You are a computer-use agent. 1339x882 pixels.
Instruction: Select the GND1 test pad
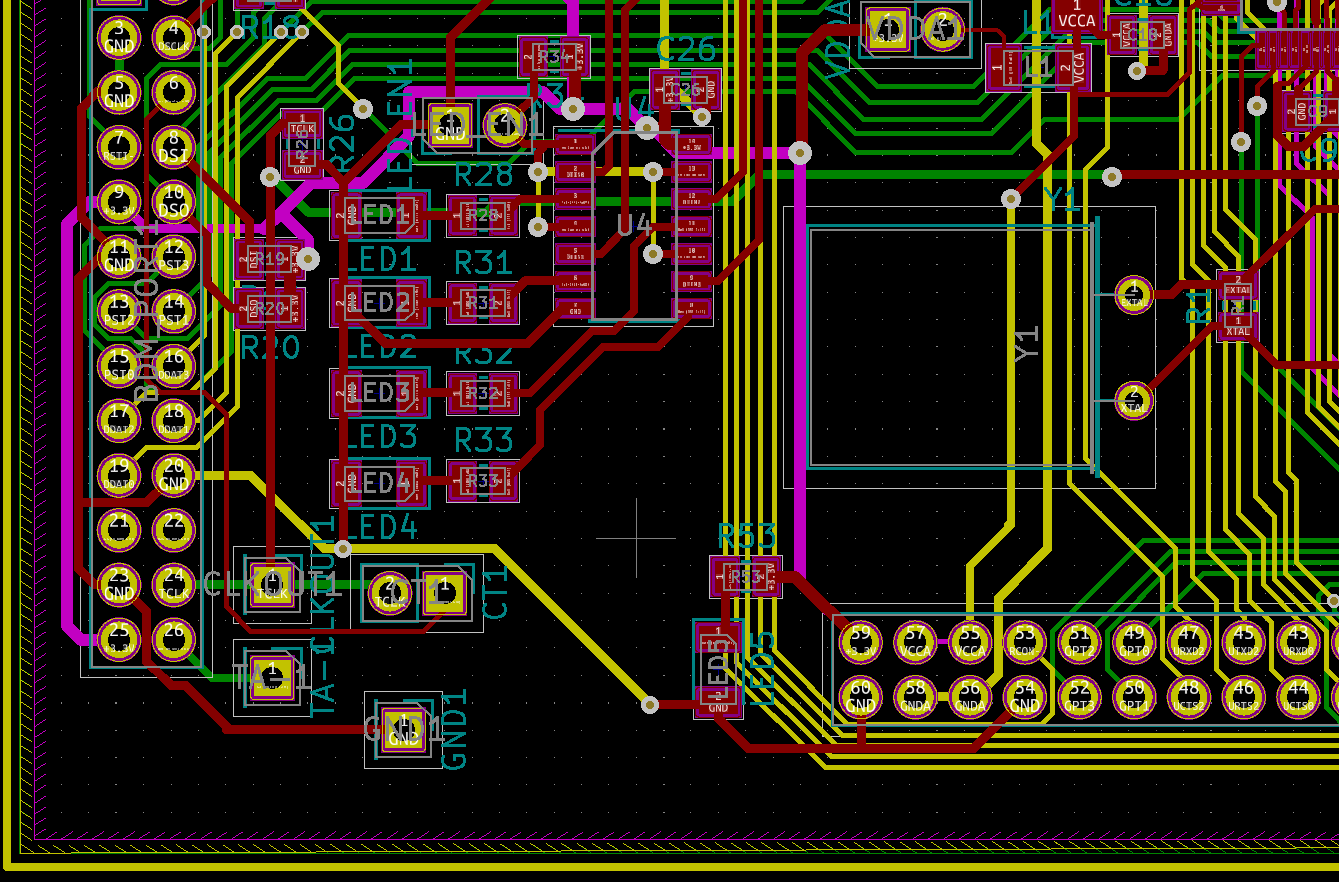[403, 730]
